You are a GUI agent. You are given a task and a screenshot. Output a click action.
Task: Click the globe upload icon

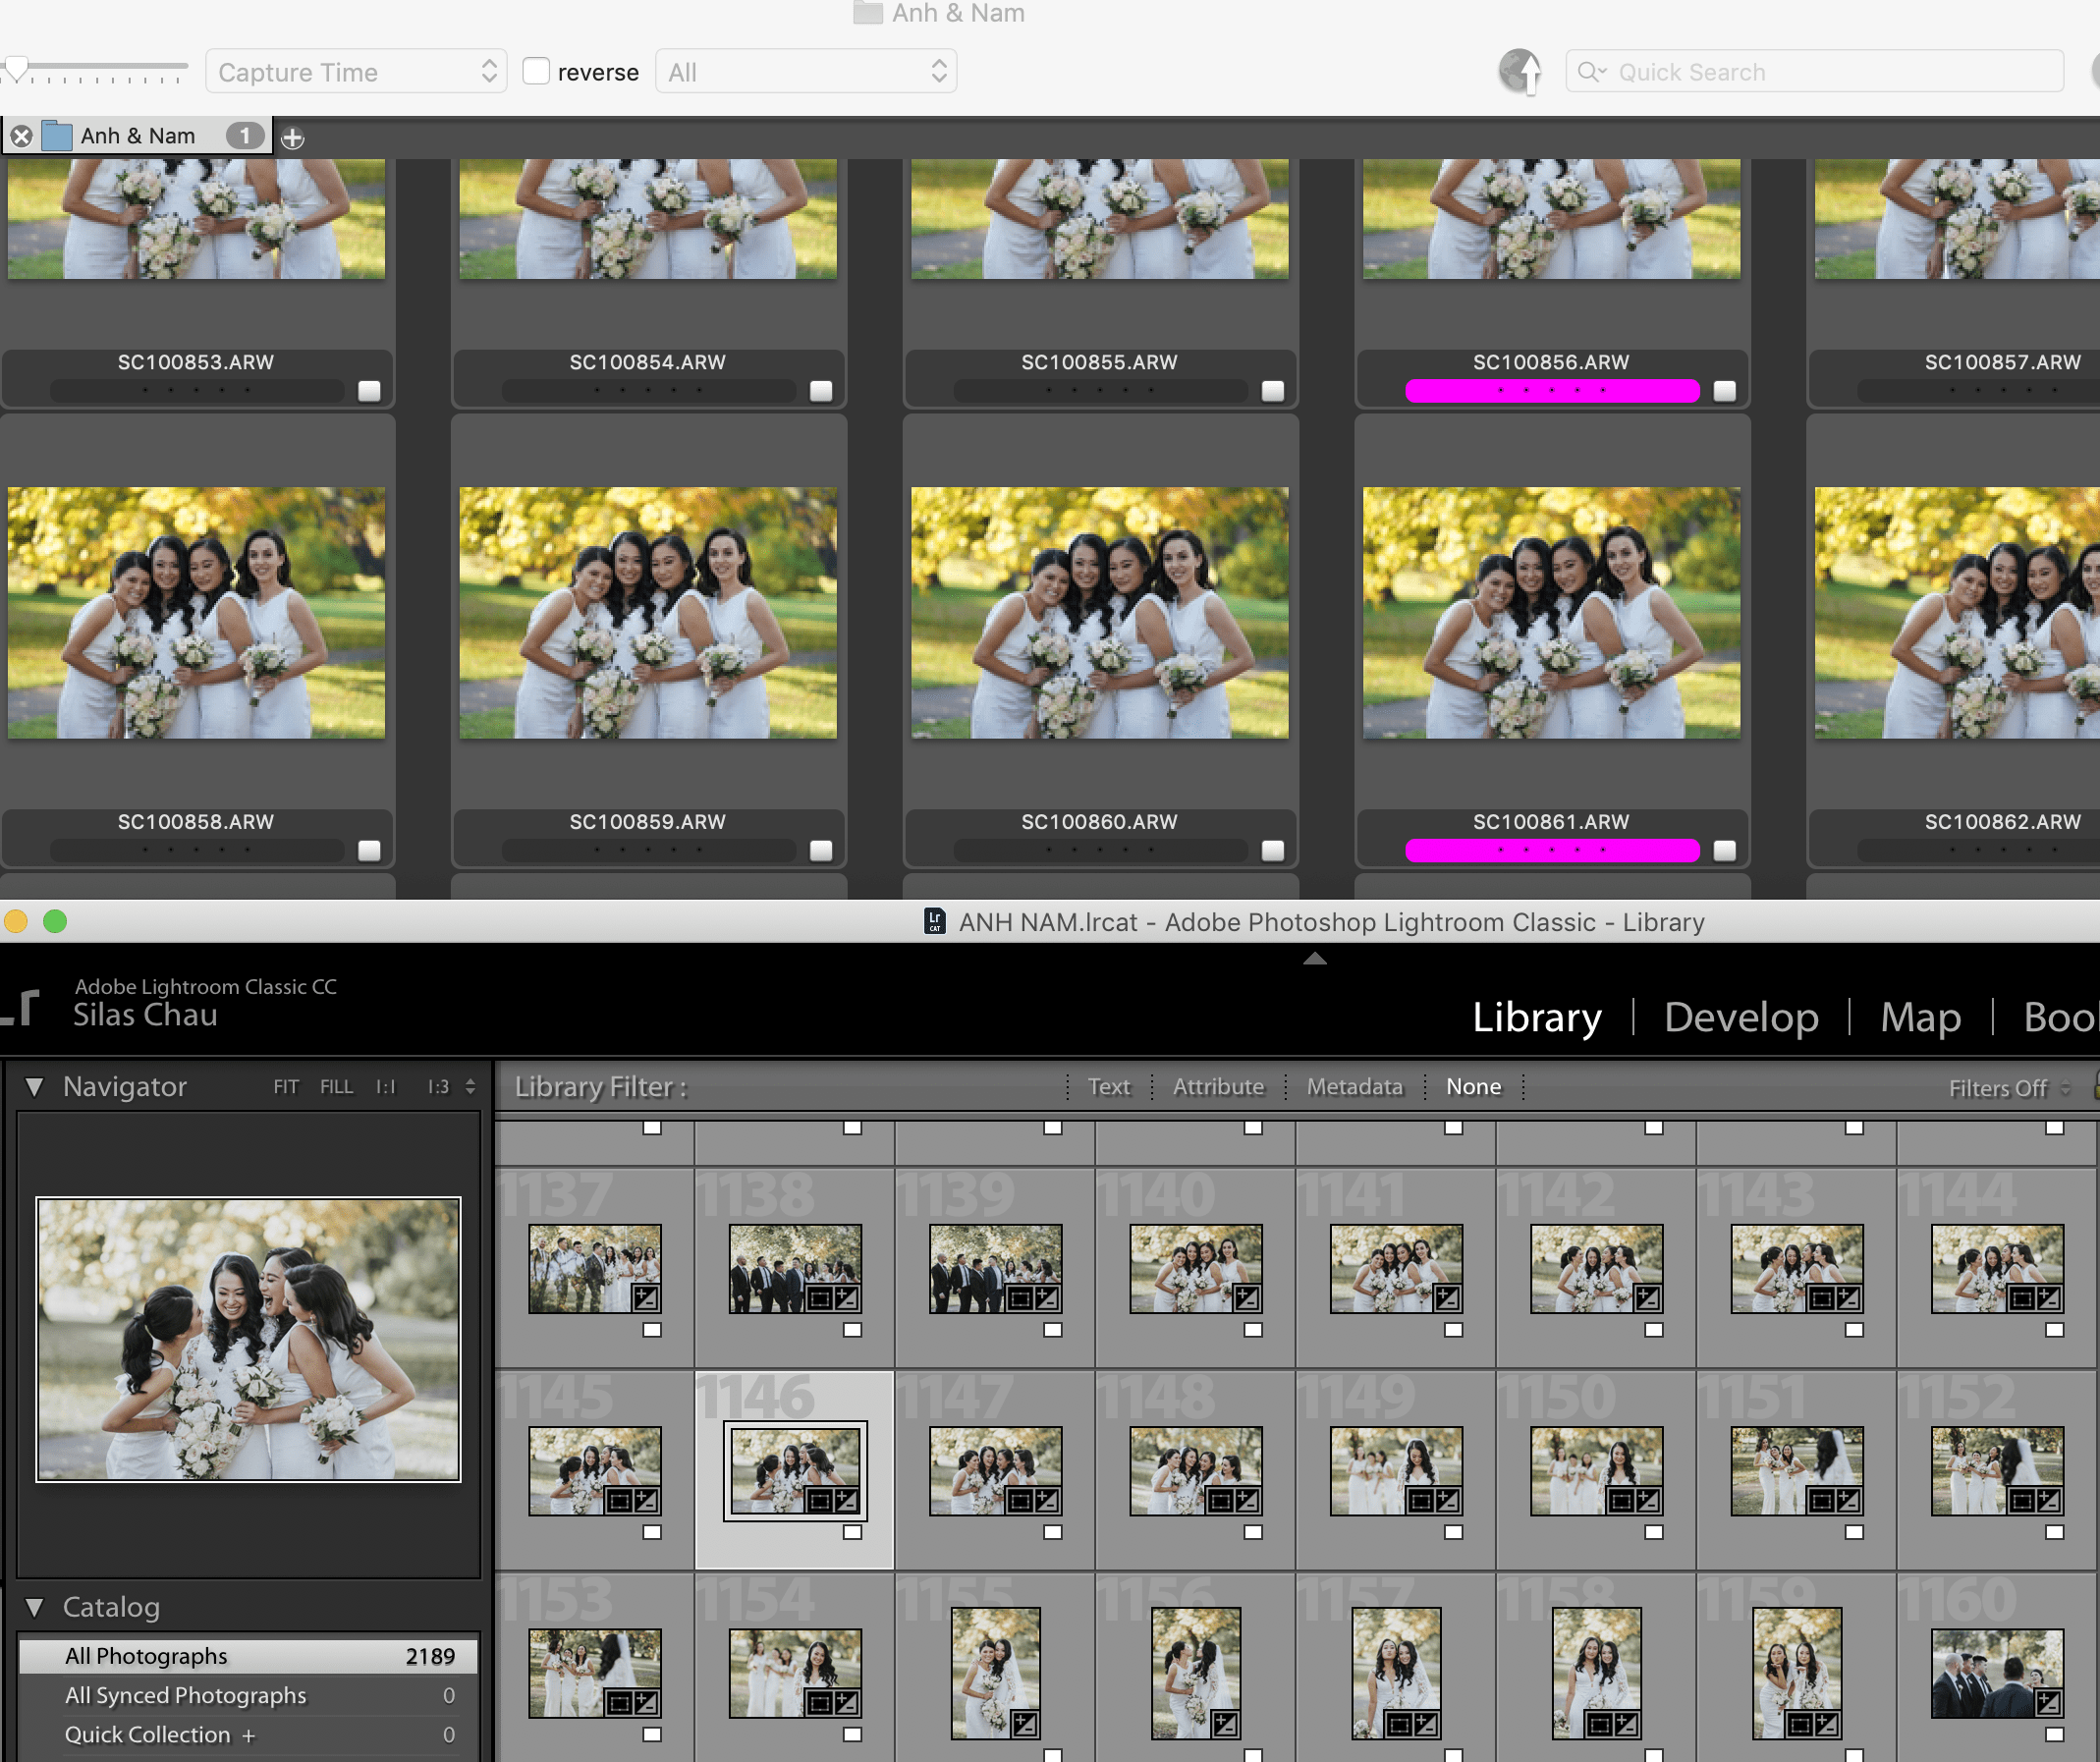1519,72
